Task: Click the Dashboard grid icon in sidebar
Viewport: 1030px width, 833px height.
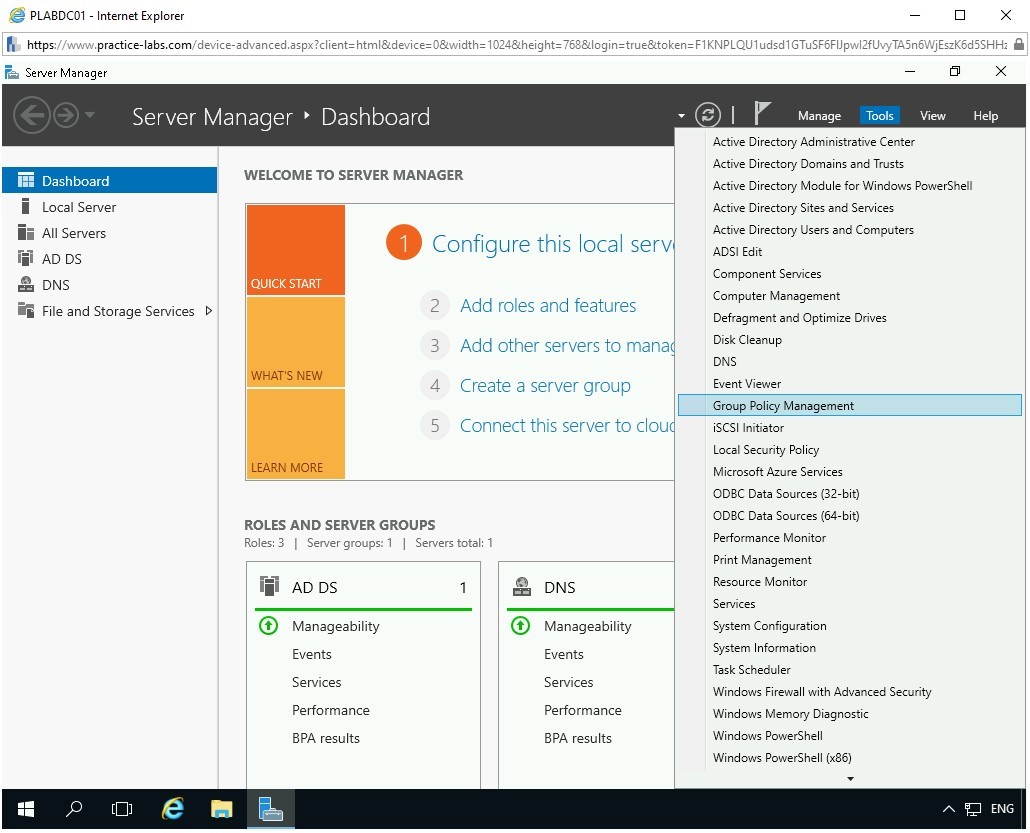Action: [26, 181]
